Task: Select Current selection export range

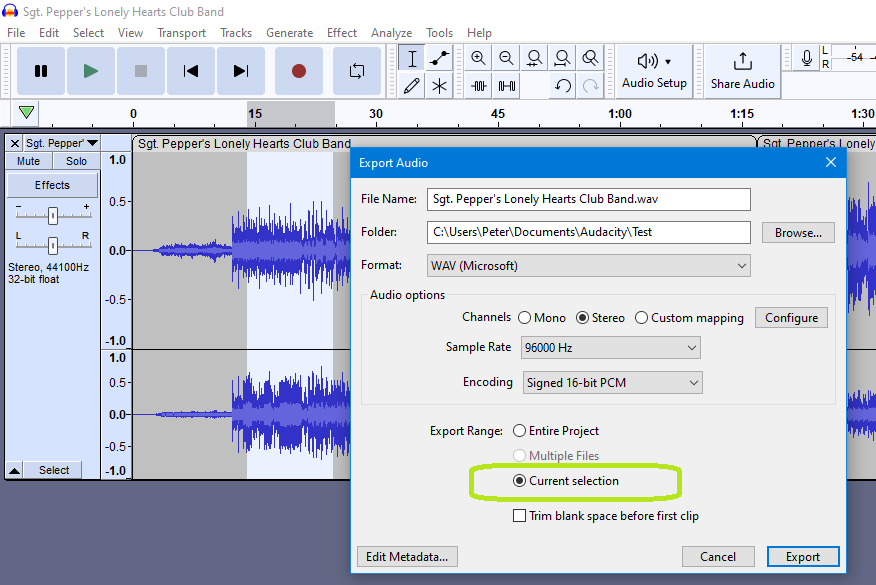Action: pos(566,481)
